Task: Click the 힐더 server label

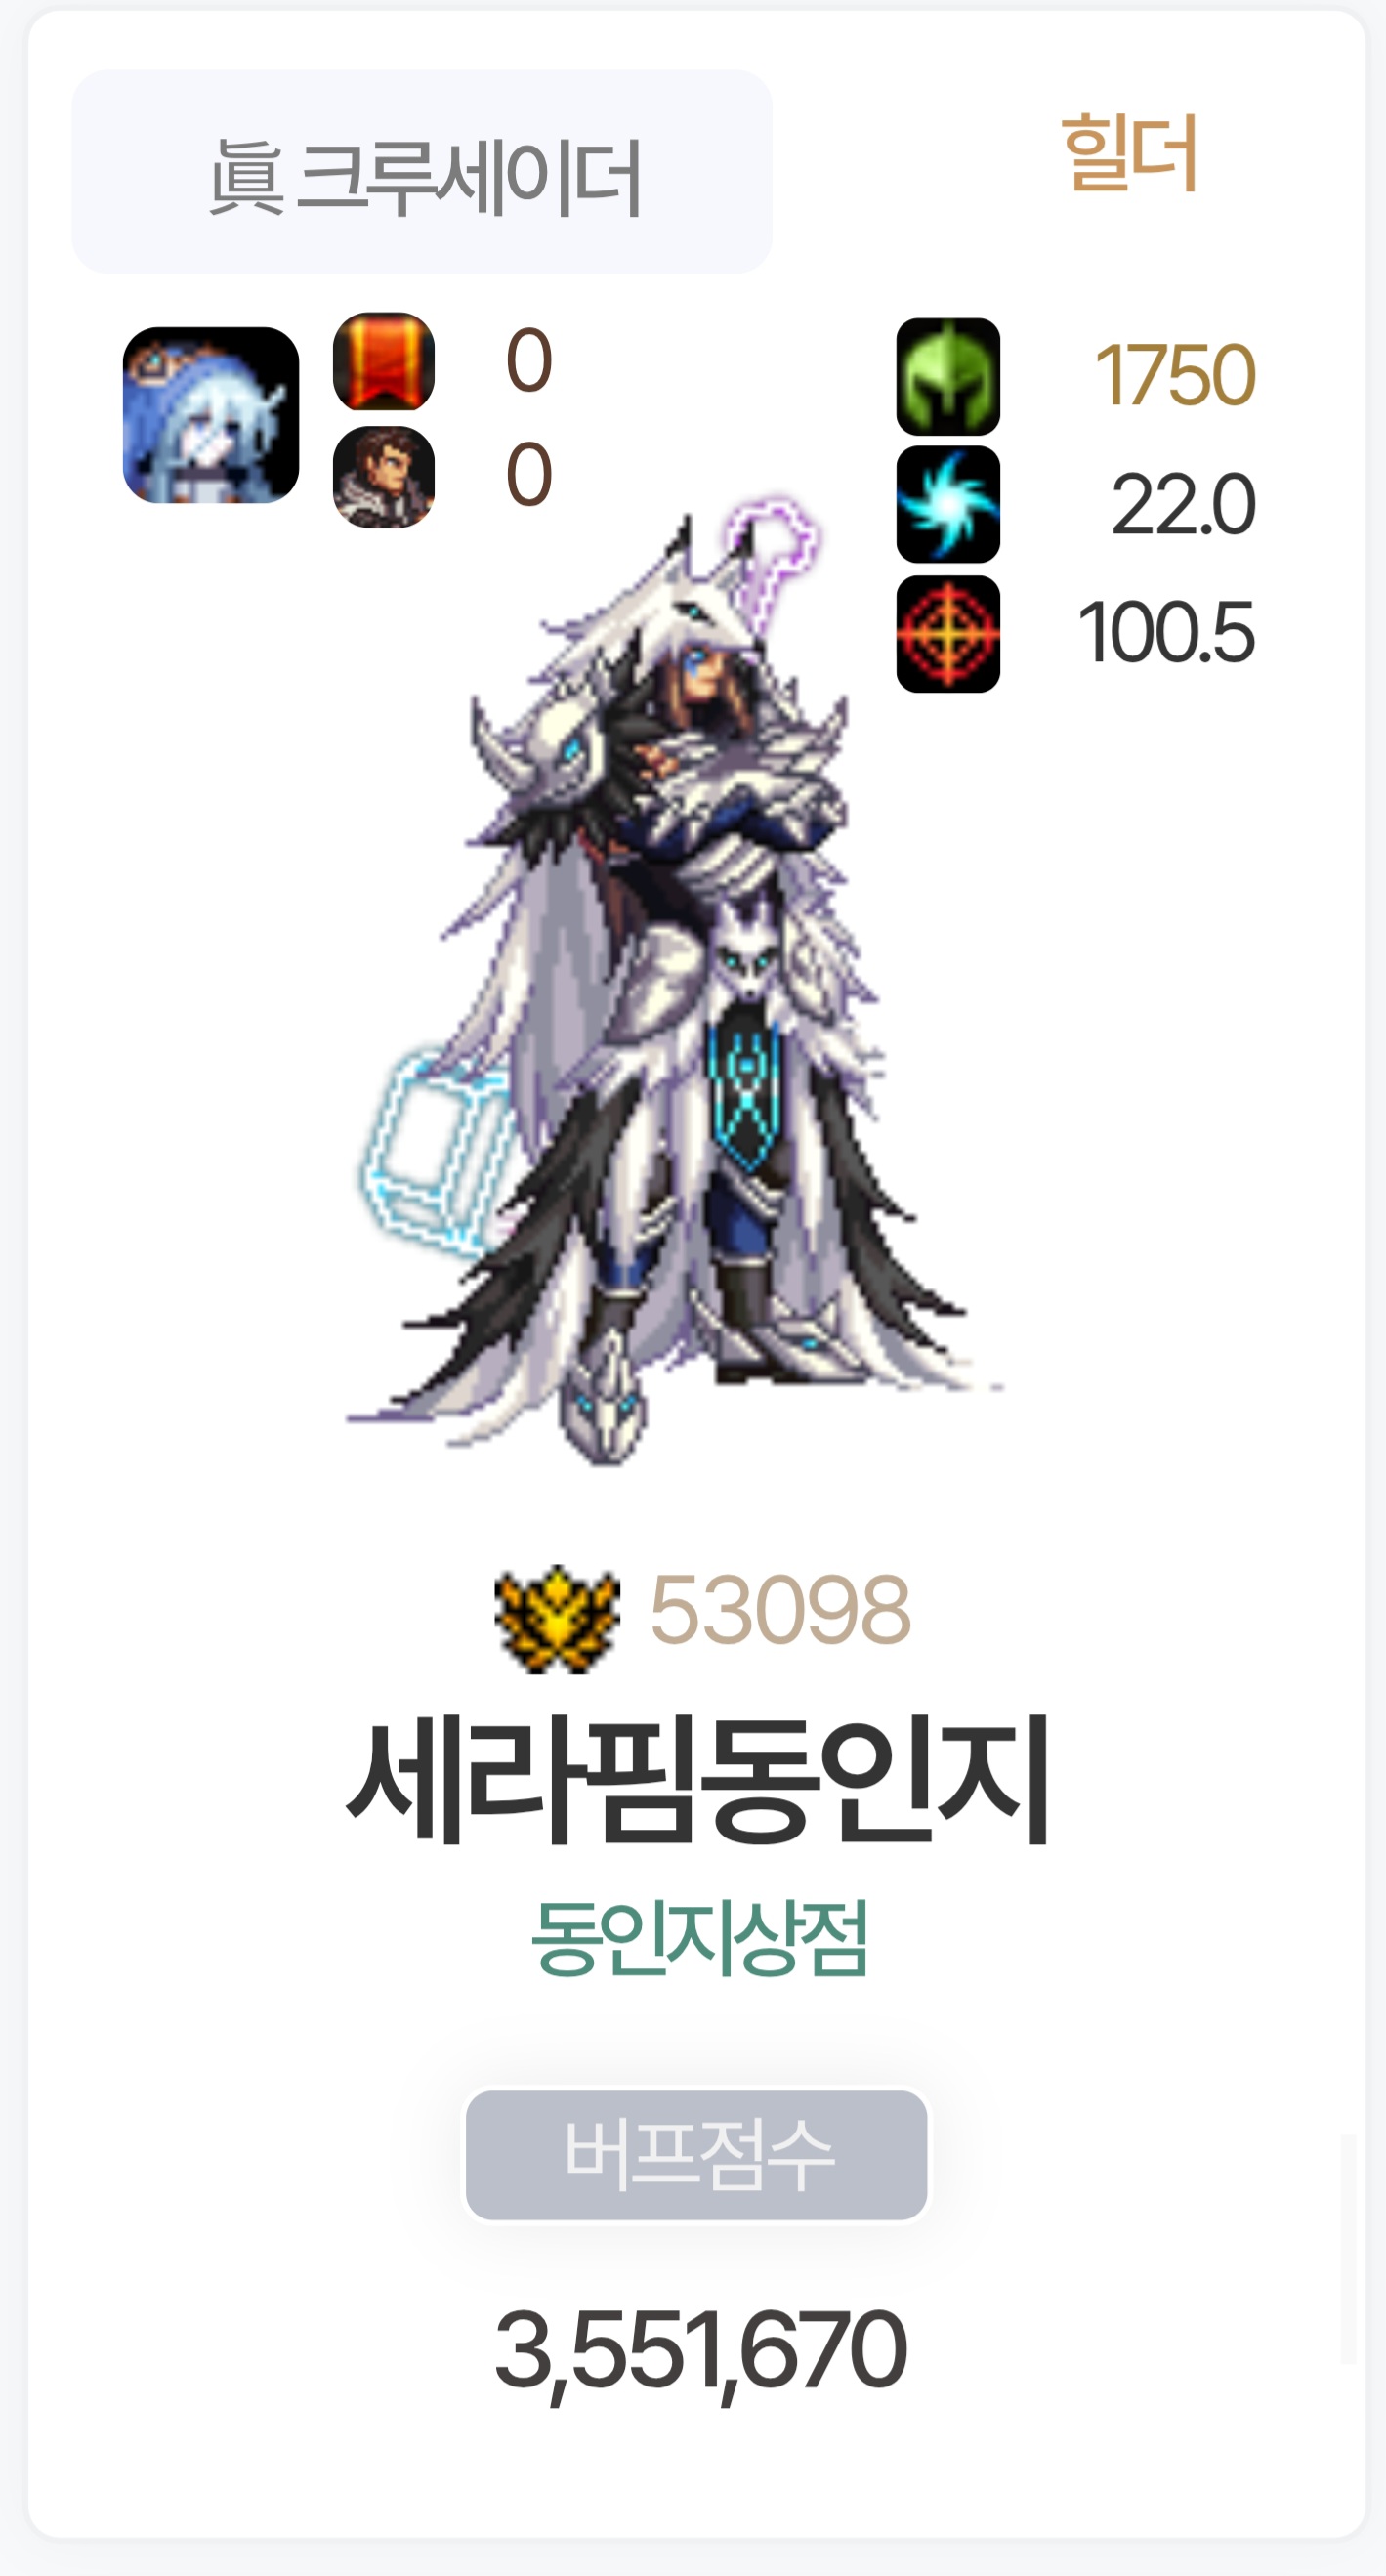Action: point(1129,152)
